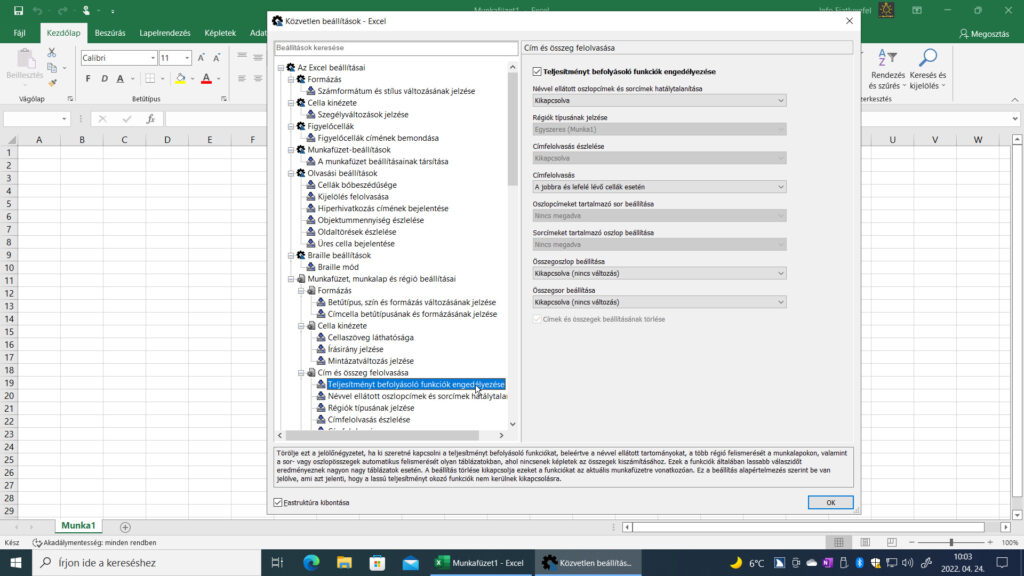This screenshot has height=576, width=1024.
Task: Open the Összegoszlop beállítása dropdown
Action: pos(659,273)
